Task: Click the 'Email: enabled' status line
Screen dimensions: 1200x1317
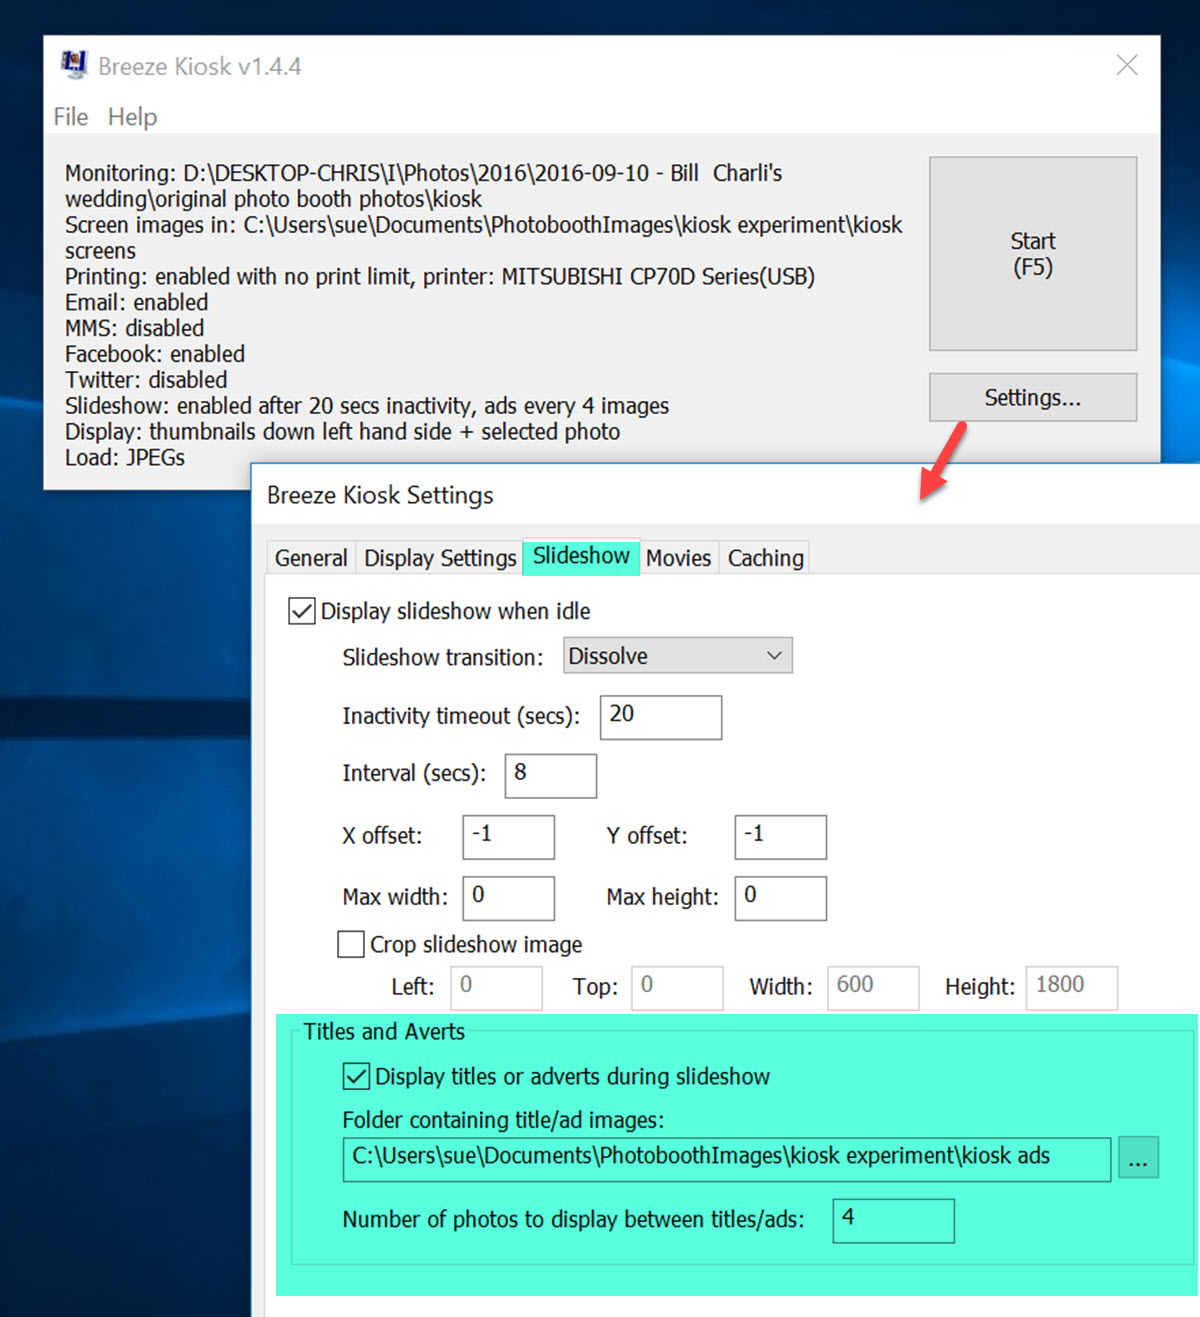Action: (x=137, y=302)
